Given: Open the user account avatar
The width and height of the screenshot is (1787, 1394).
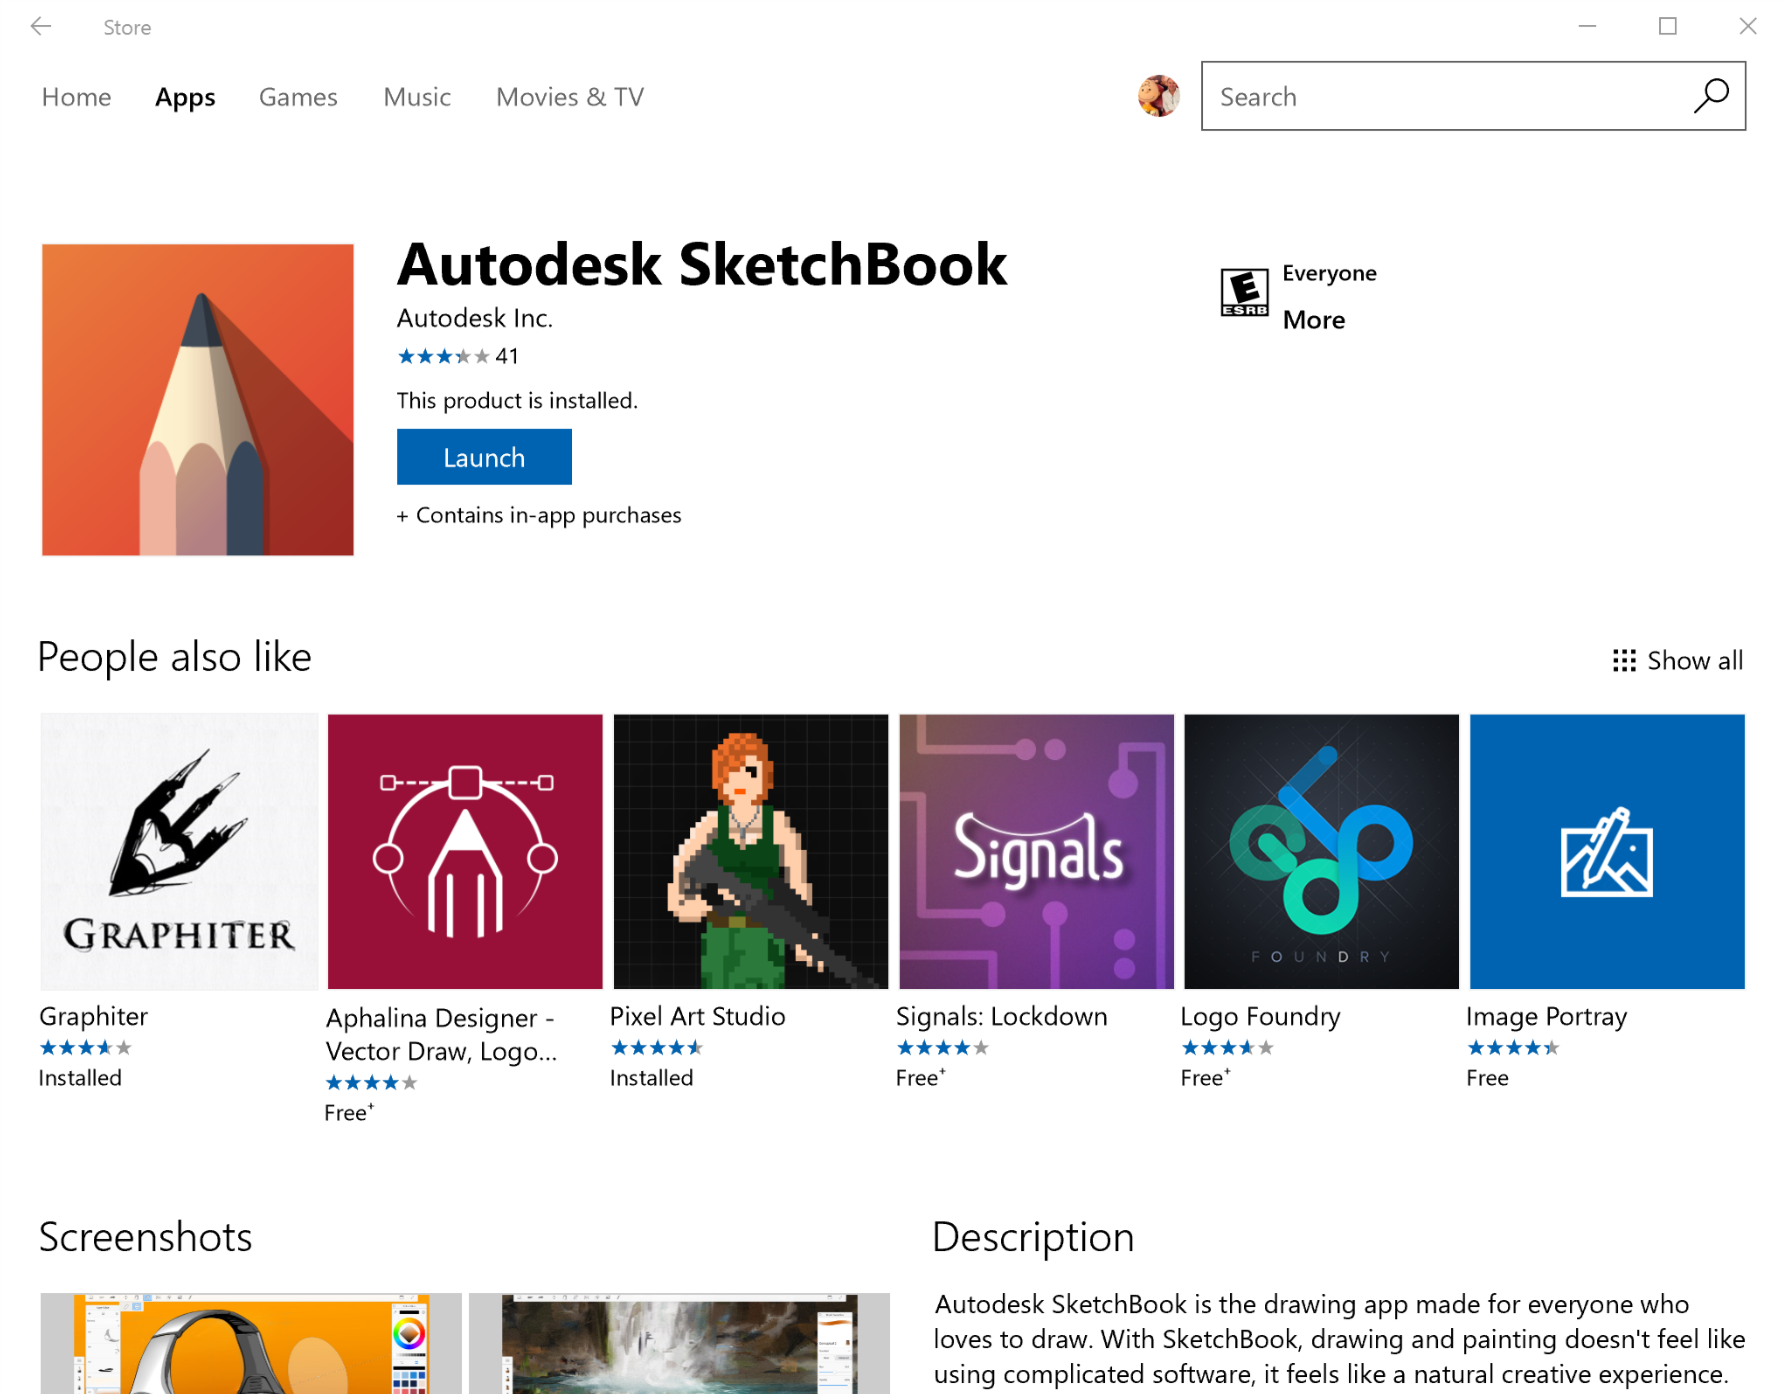Looking at the screenshot, I should click(x=1158, y=96).
